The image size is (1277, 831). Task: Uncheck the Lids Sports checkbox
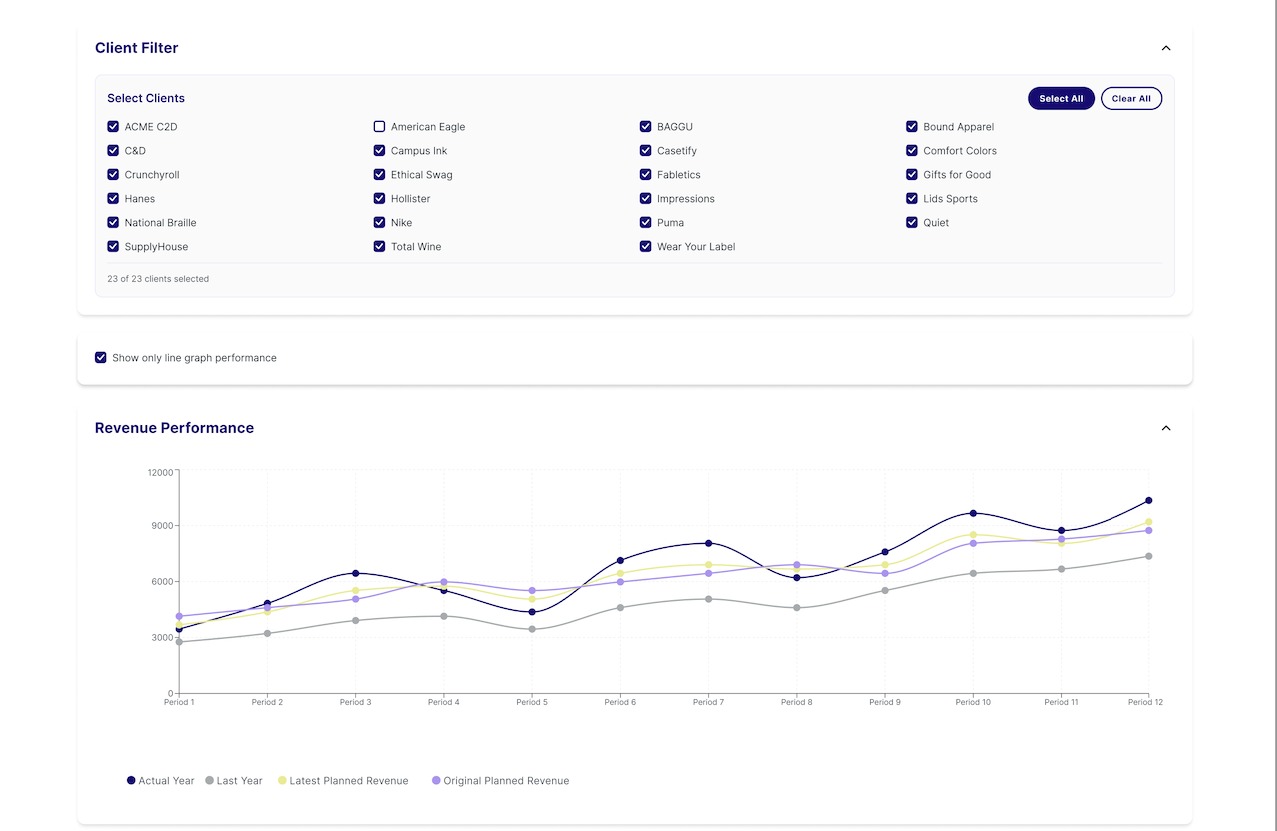point(912,199)
